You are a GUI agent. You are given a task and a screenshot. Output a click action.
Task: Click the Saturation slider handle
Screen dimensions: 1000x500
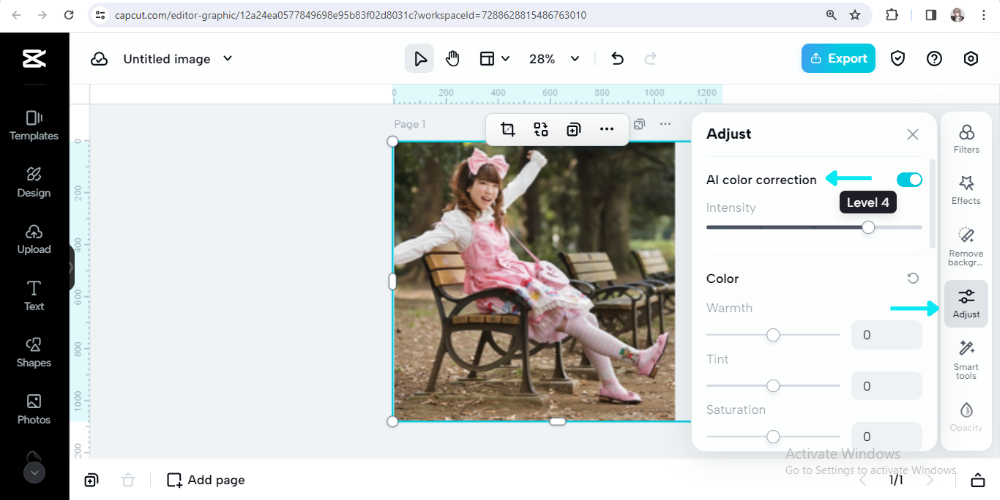click(773, 436)
